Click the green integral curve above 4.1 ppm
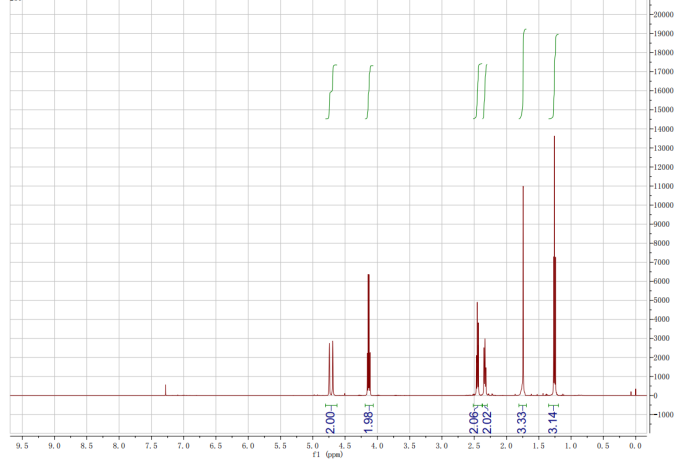 point(370,90)
